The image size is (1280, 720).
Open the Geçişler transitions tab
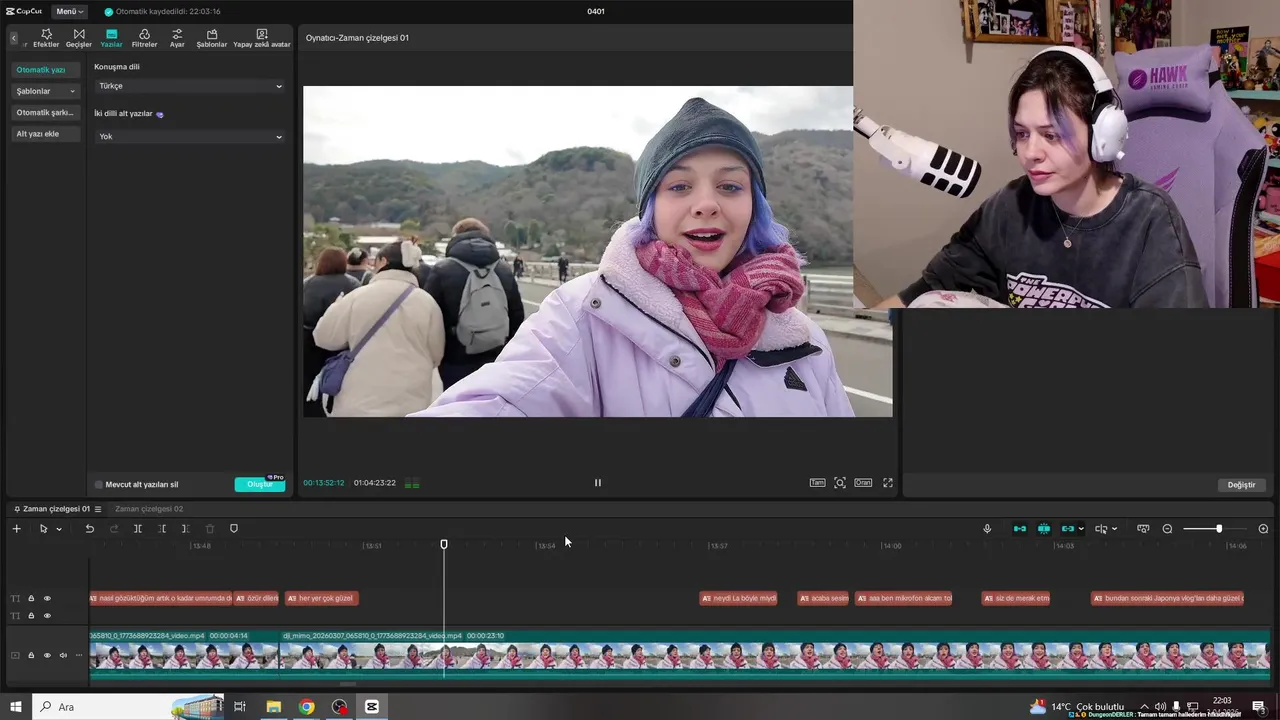(x=79, y=38)
